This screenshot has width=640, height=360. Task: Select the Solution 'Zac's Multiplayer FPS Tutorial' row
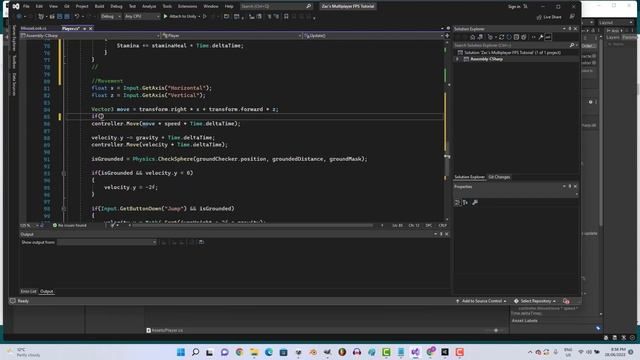coord(513,53)
